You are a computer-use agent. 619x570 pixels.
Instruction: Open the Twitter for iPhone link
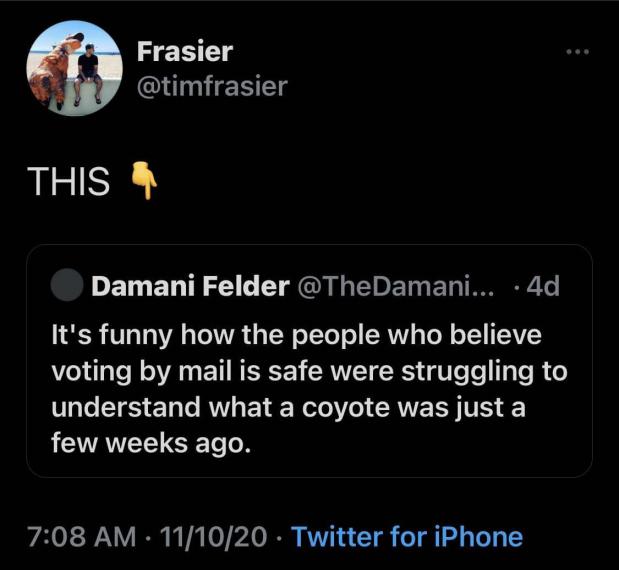(x=407, y=537)
